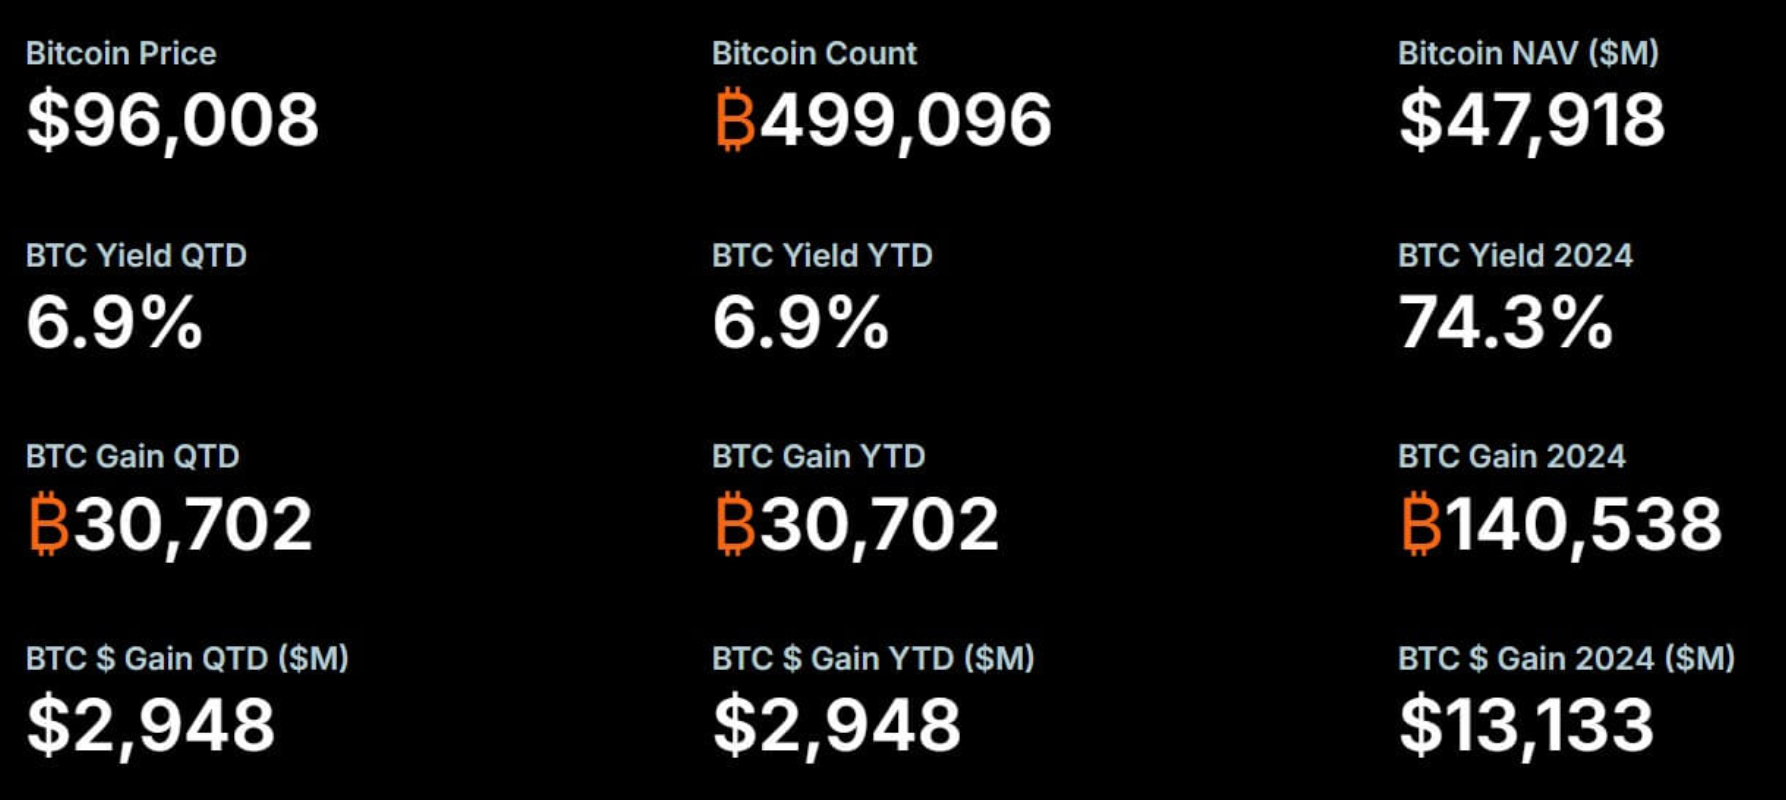Click the BTC $ Gain 2024 ($M) label
This screenshot has width=1786, height=800.
(x=1566, y=658)
